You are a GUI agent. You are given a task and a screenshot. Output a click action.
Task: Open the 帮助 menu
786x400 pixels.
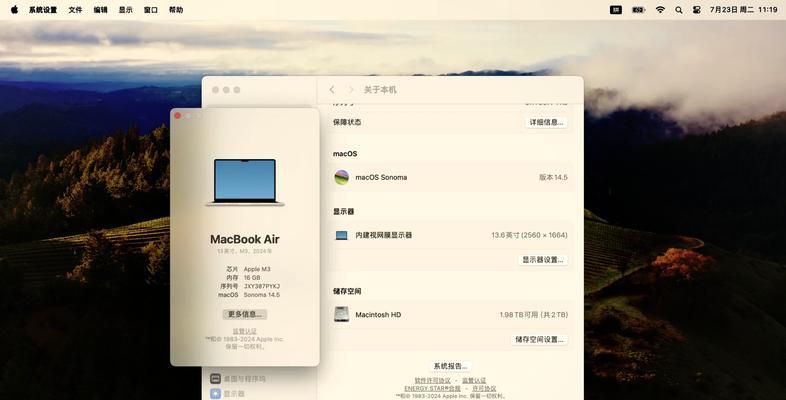coord(176,10)
